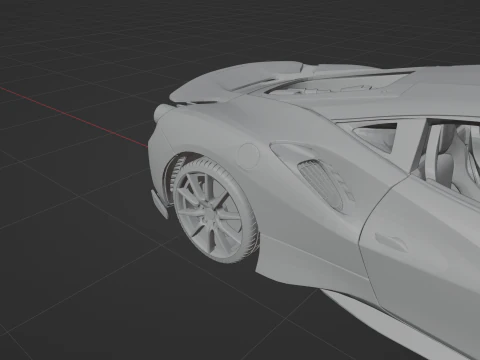480x360 pixels.
Task: Select the side air intake vent grille
Action: coord(320,184)
